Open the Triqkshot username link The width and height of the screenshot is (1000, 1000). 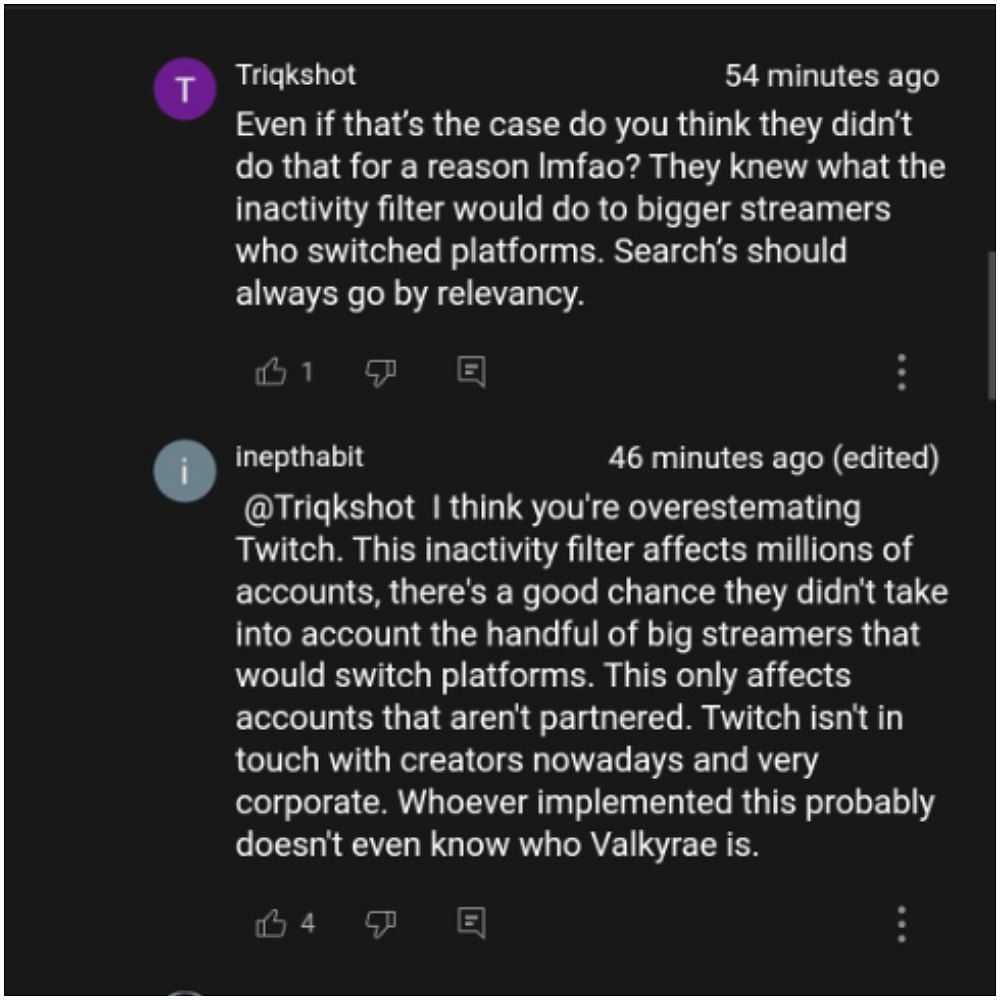[295, 75]
